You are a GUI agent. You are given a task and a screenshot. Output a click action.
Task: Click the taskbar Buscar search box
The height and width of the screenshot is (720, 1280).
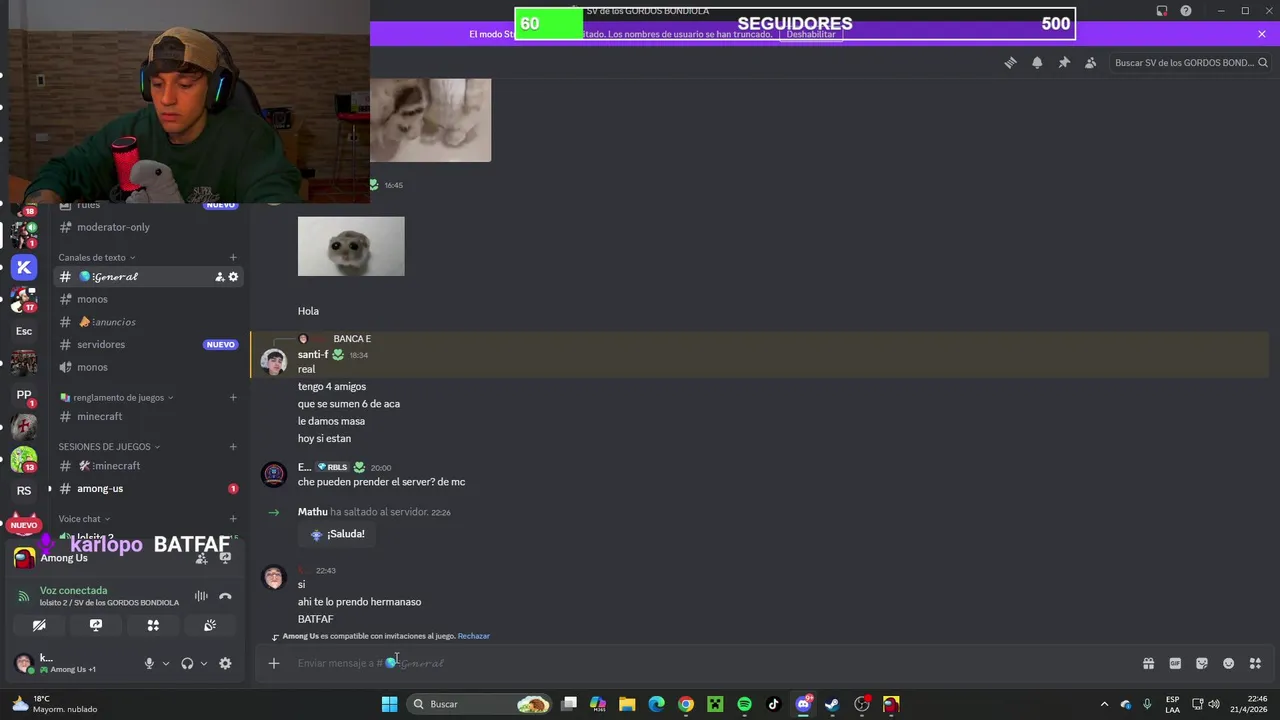tap(480, 704)
